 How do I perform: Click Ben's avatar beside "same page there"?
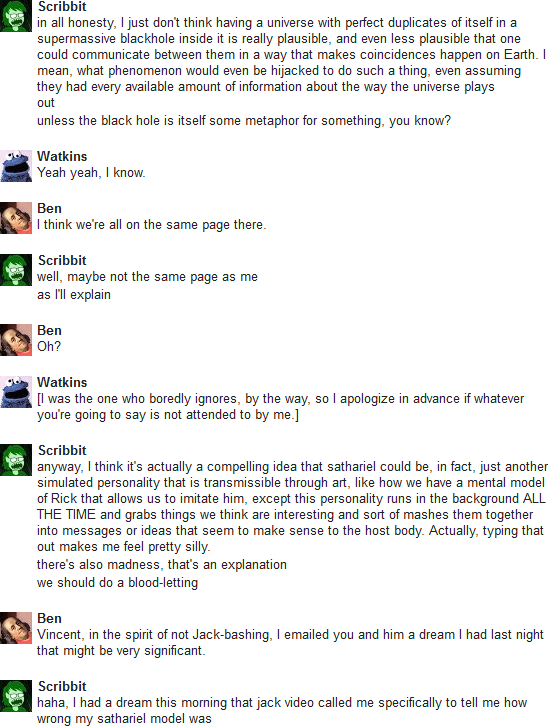click(x=16, y=218)
